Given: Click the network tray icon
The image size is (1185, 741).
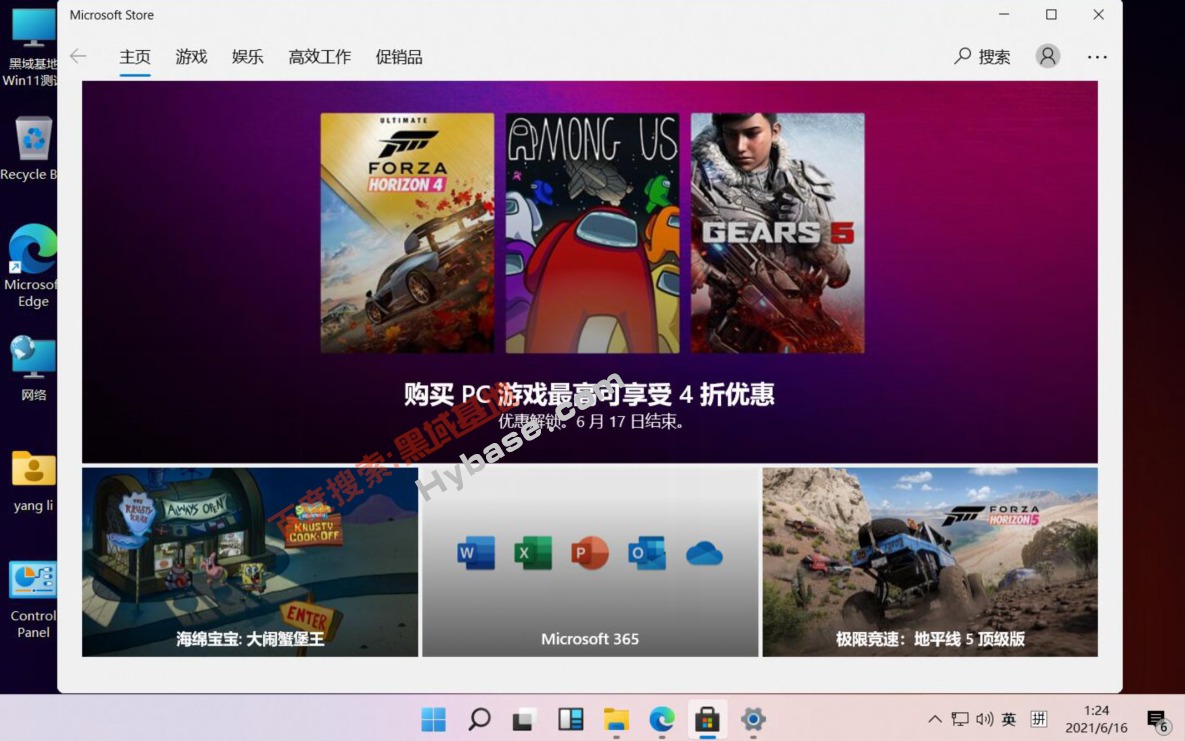Looking at the screenshot, I should [x=960, y=719].
